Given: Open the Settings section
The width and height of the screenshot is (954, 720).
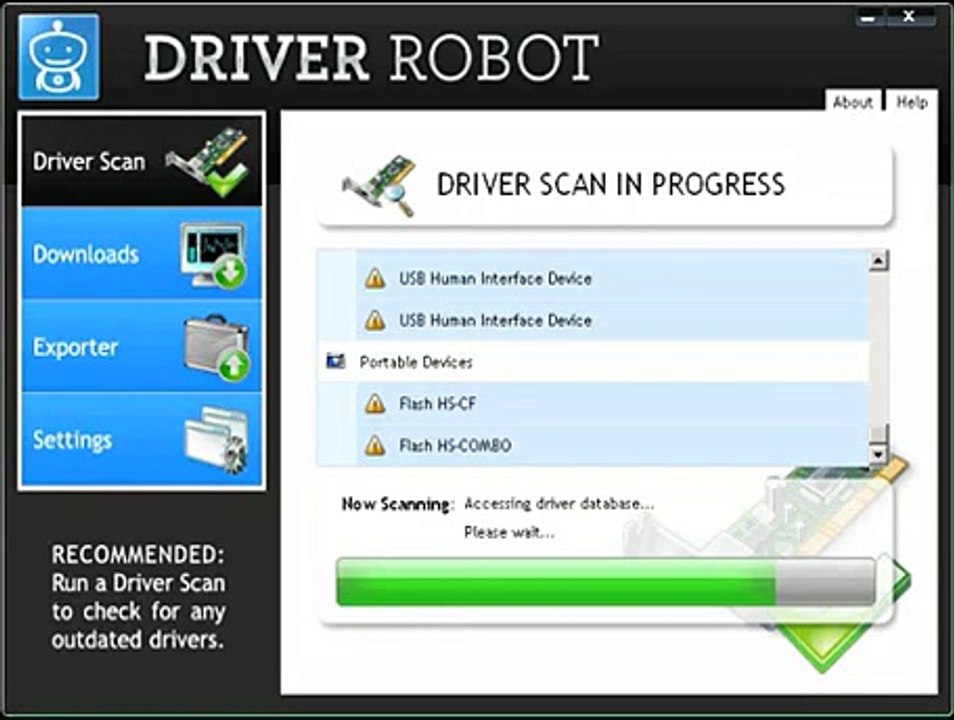Looking at the screenshot, I should 142,439.
